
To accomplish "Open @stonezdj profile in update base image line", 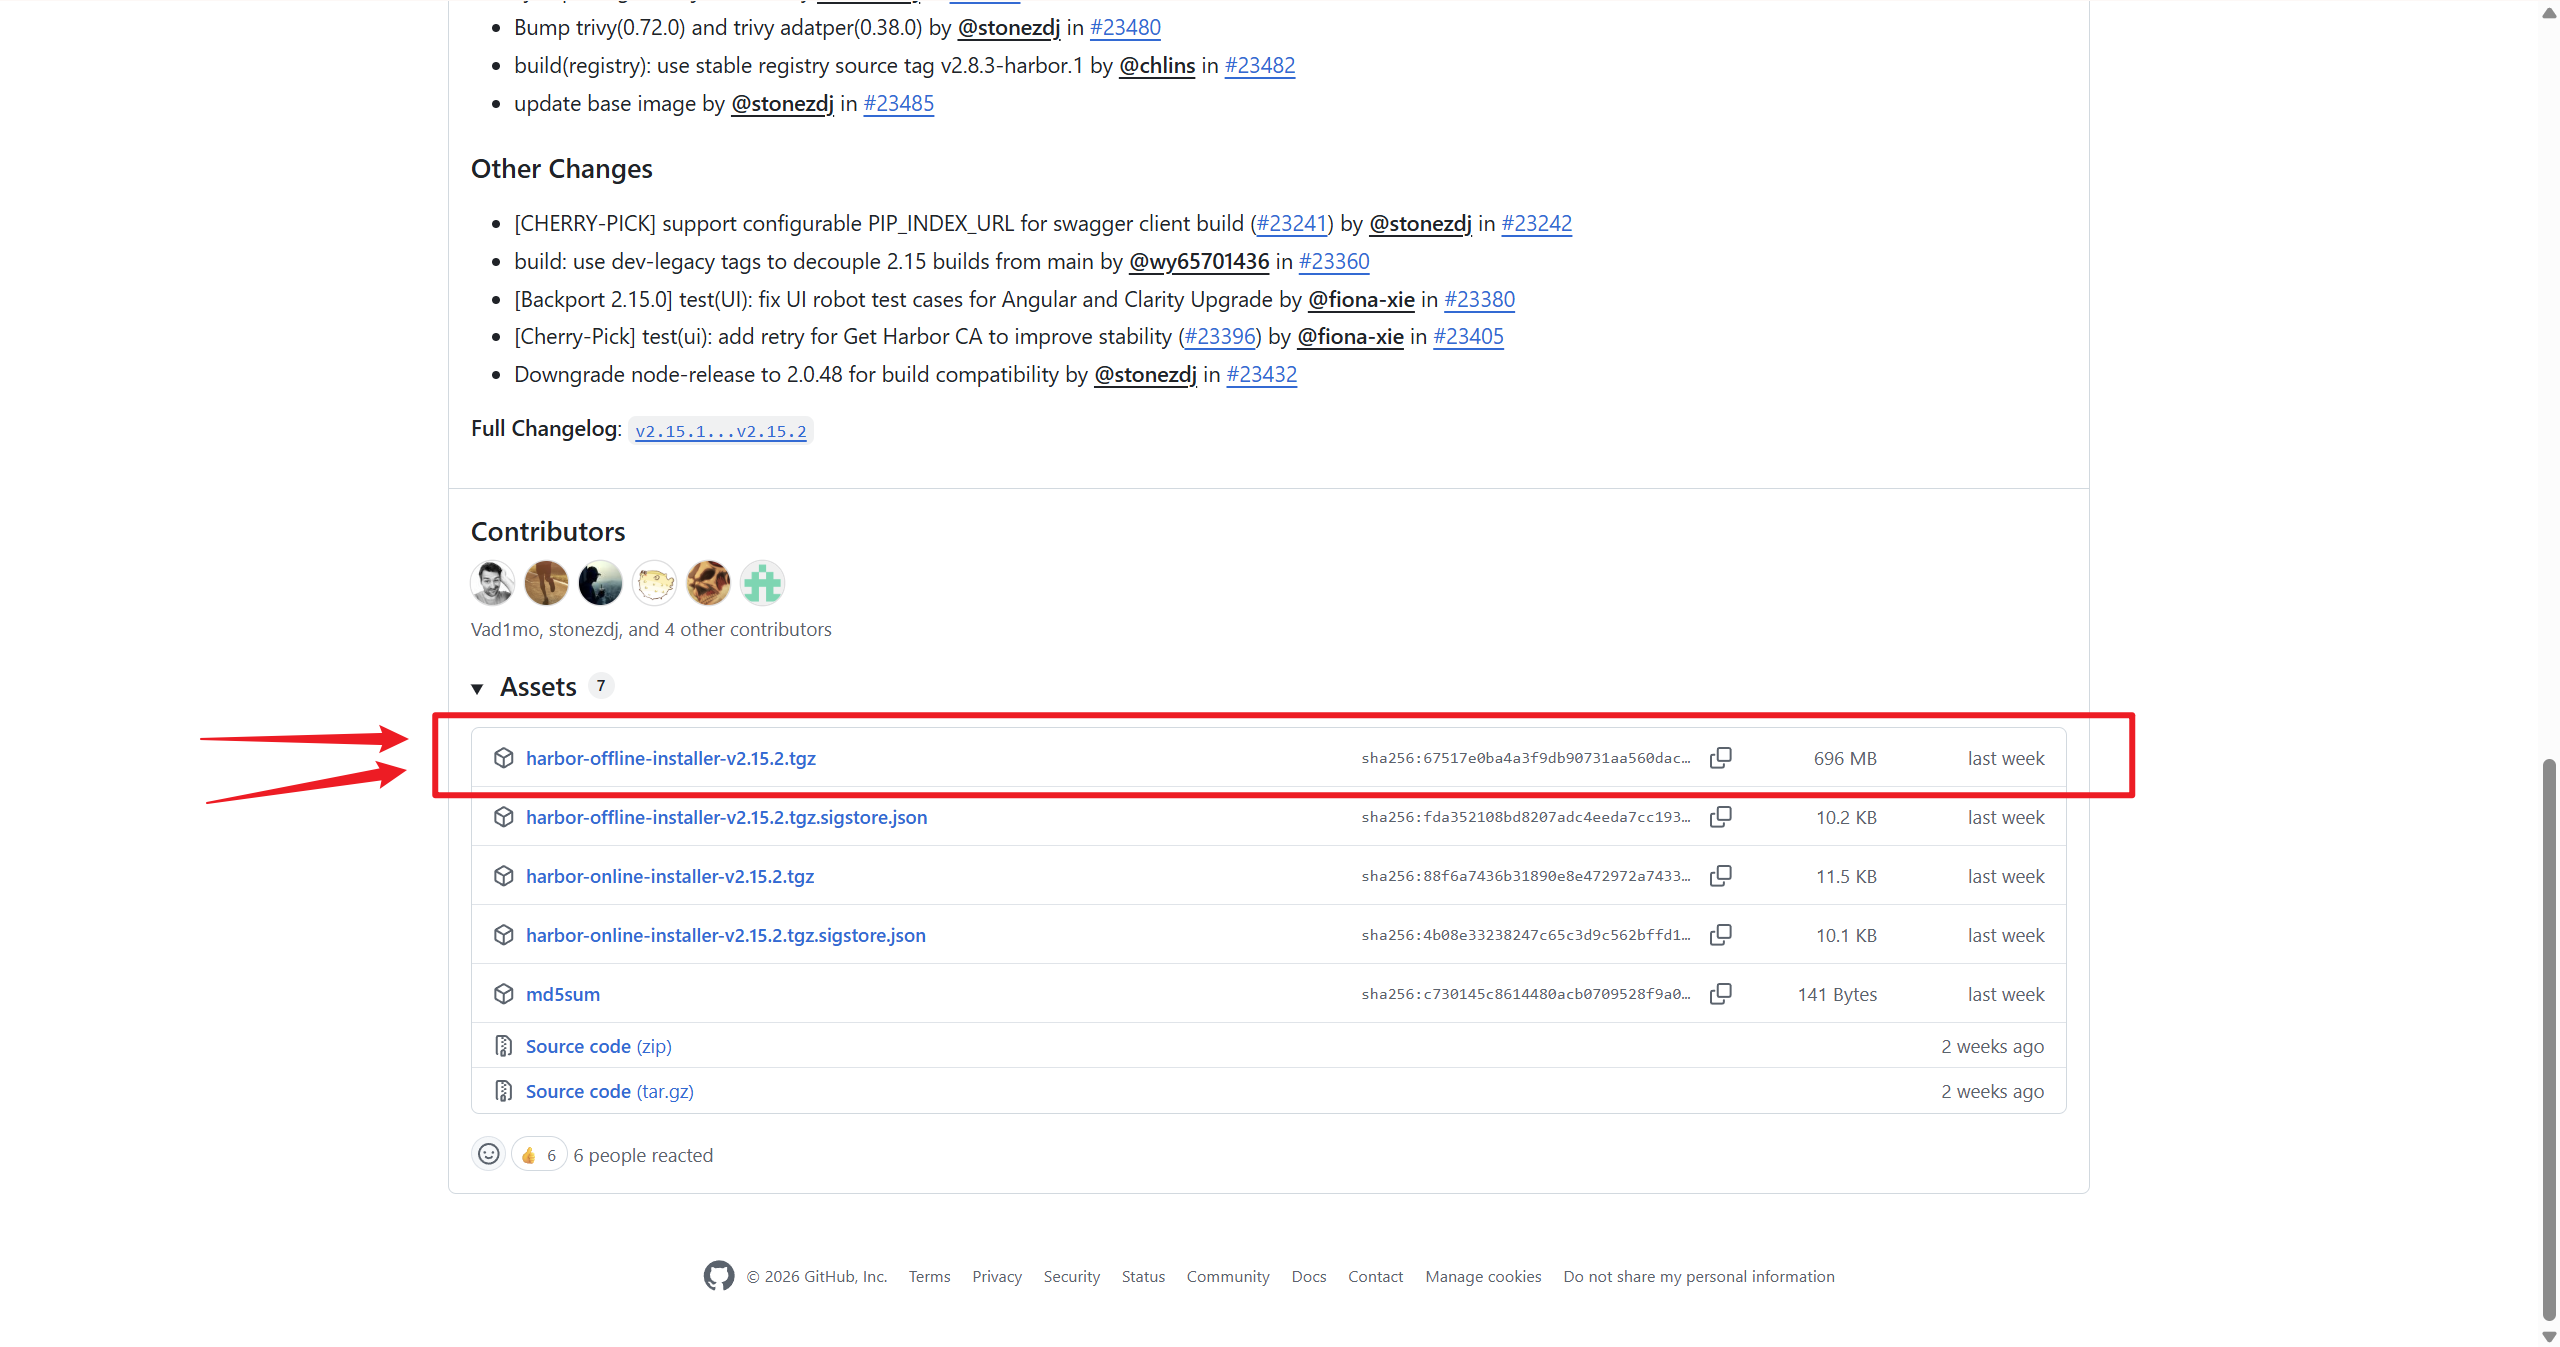I will 782,103.
